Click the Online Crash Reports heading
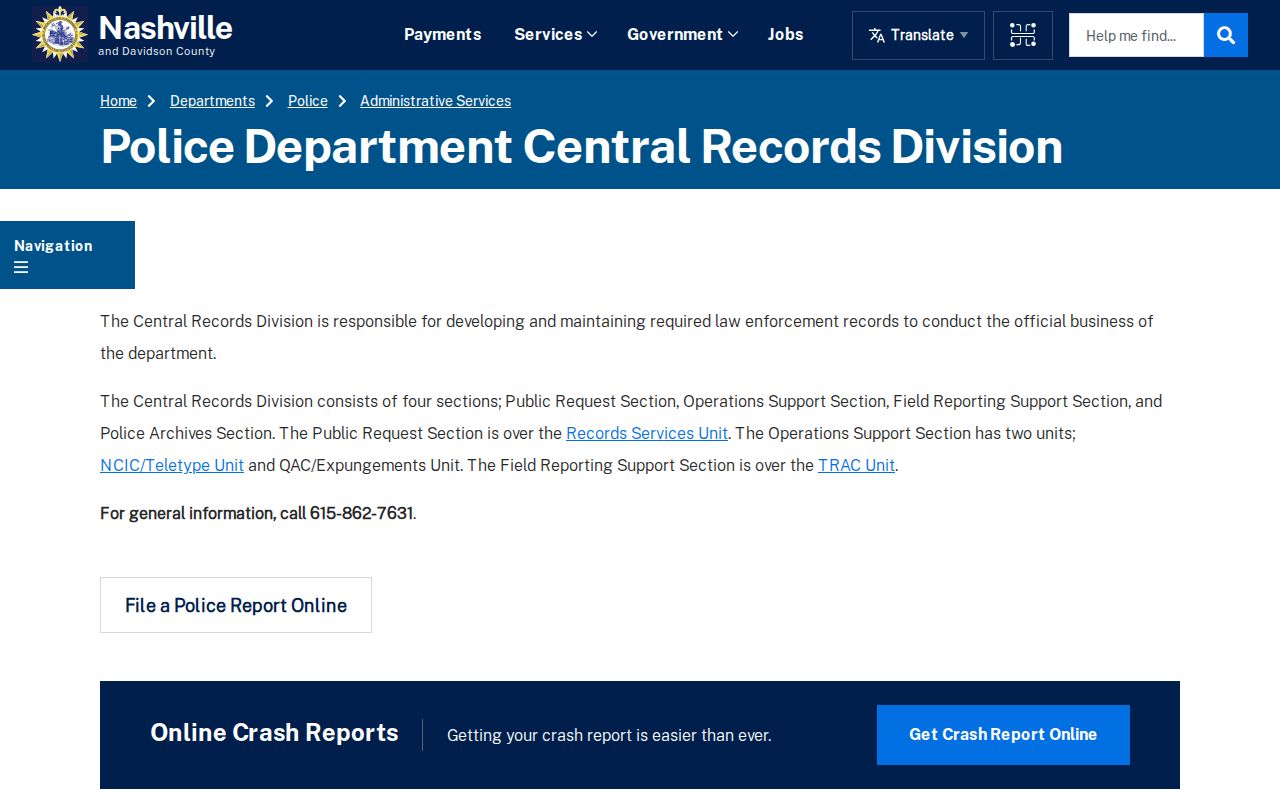 (274, 733)
